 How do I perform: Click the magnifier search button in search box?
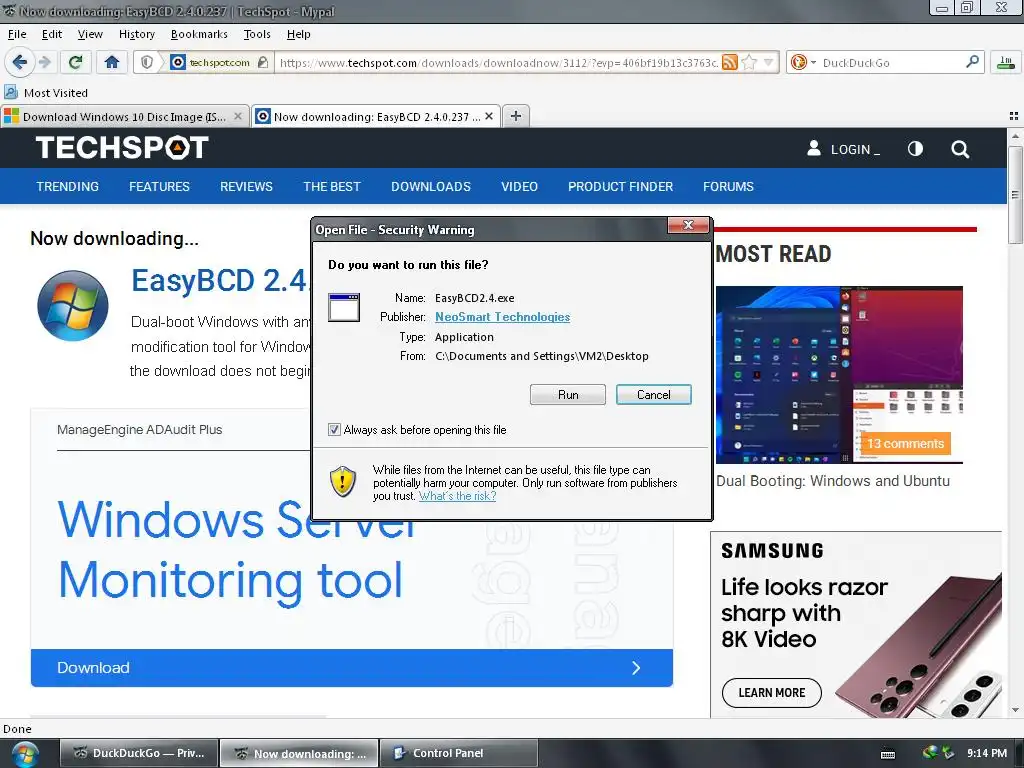[972, 61]
